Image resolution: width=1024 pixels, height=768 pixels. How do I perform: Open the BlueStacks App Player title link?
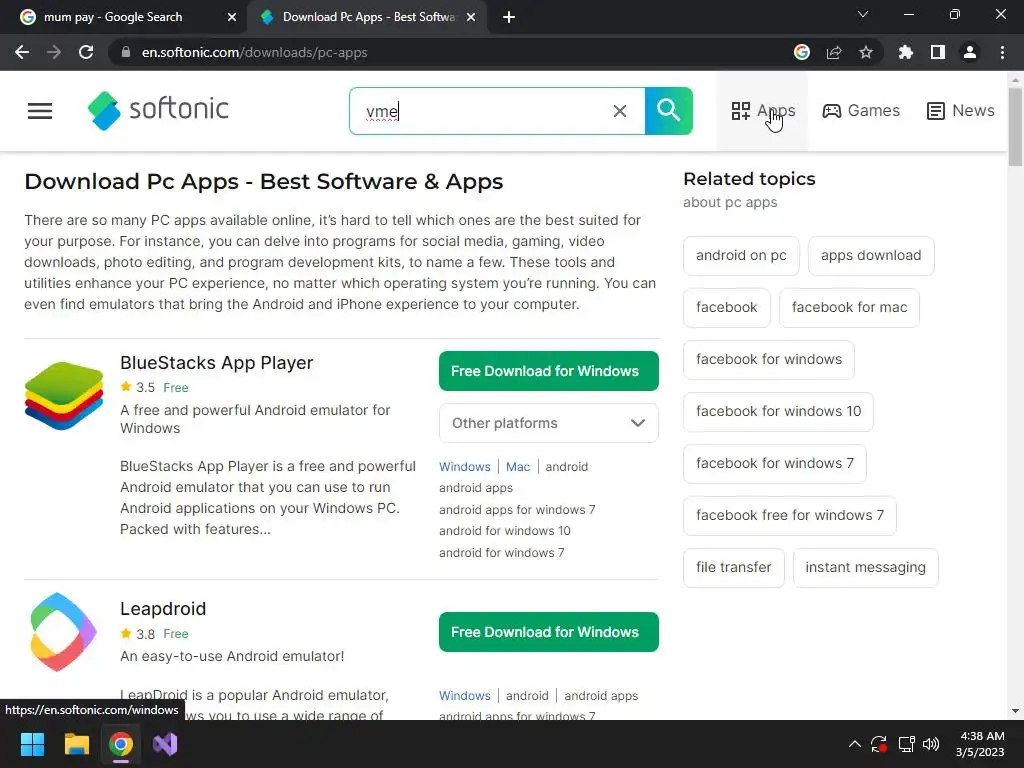[216, 363]
